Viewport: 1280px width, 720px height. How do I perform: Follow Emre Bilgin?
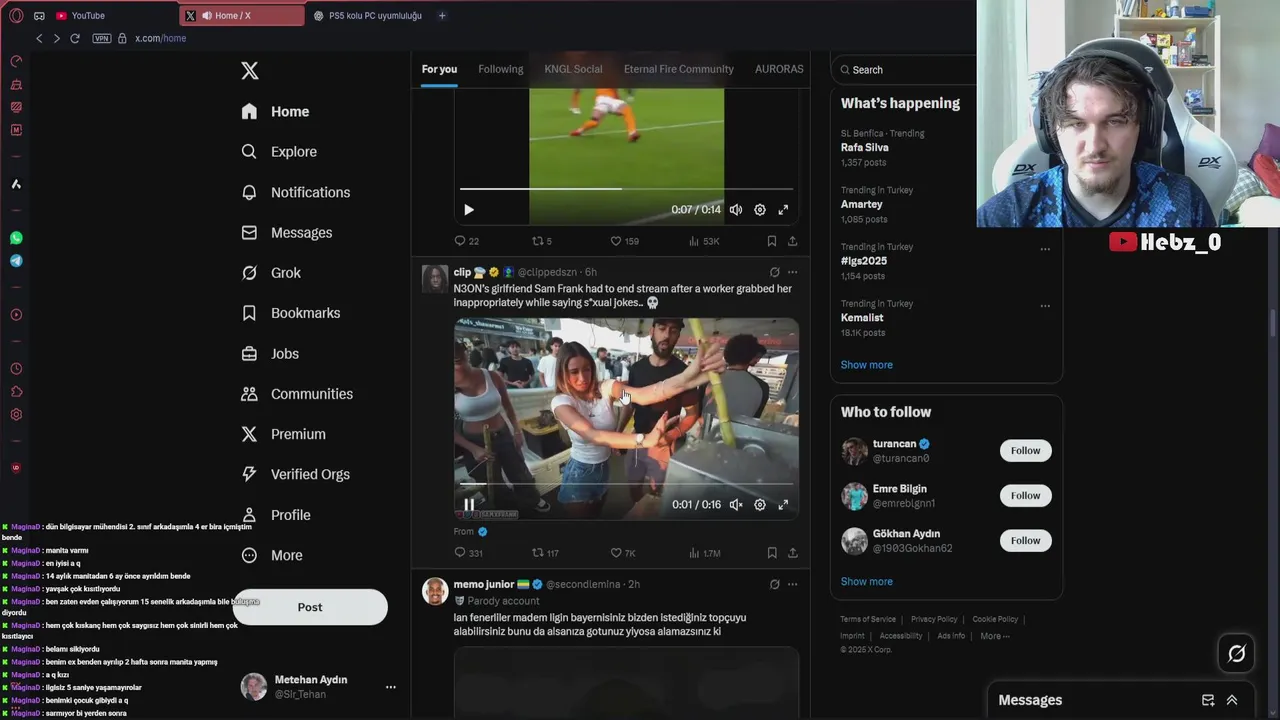point(1025,496)
